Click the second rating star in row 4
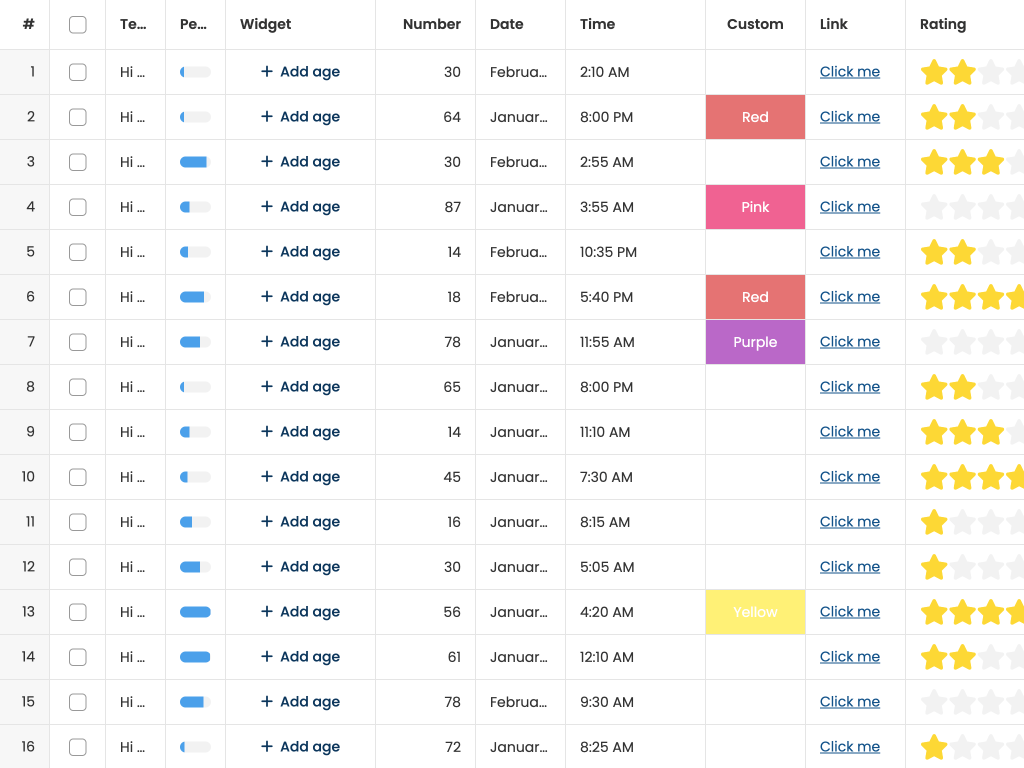The width and height of the screenshot is (1024, 768). [962, 207]
